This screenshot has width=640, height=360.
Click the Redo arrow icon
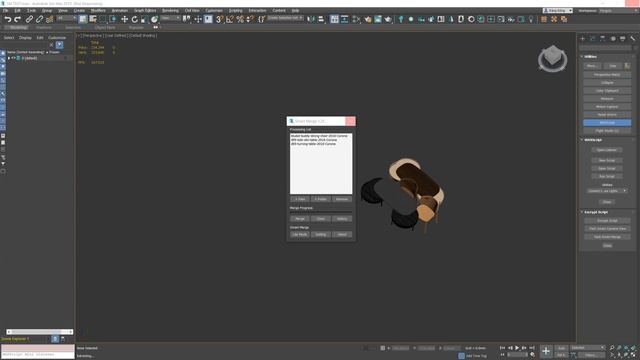tap(17, 19)
